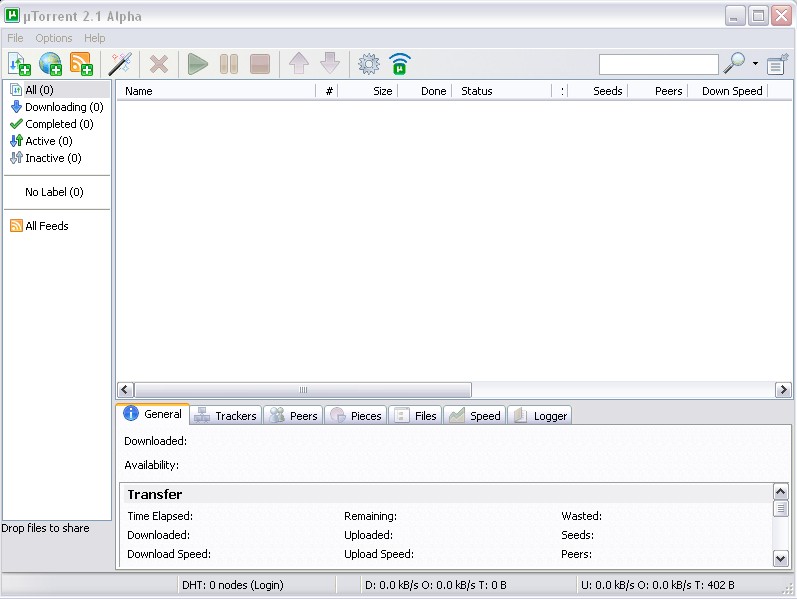Sort list by Name column header
This screenshot has height=599, width=797.
[217, 91]
